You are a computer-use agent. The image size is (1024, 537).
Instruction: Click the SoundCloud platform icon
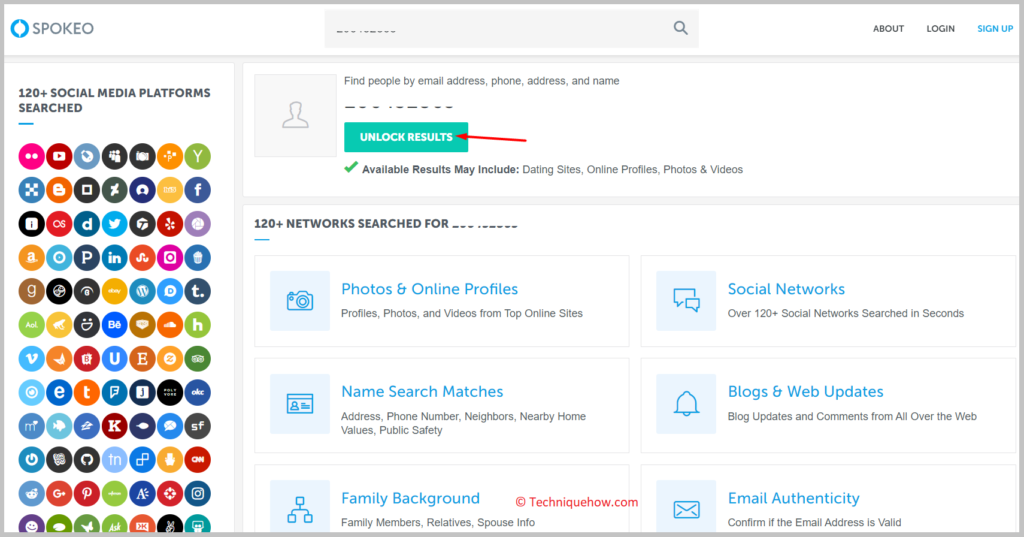[x=170, y=325]
